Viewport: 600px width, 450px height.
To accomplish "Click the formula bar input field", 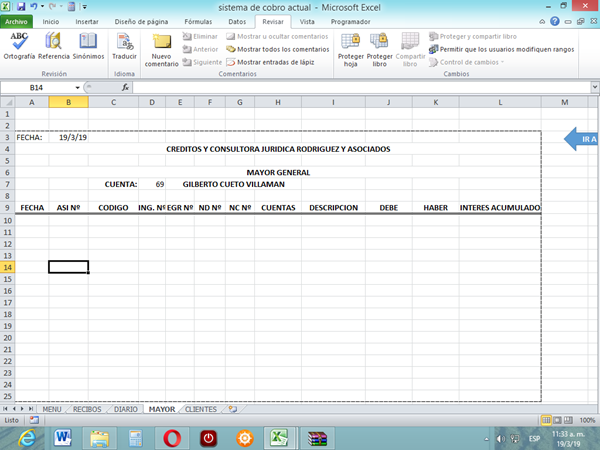I will pyautogui.click(x=350, y=88).
